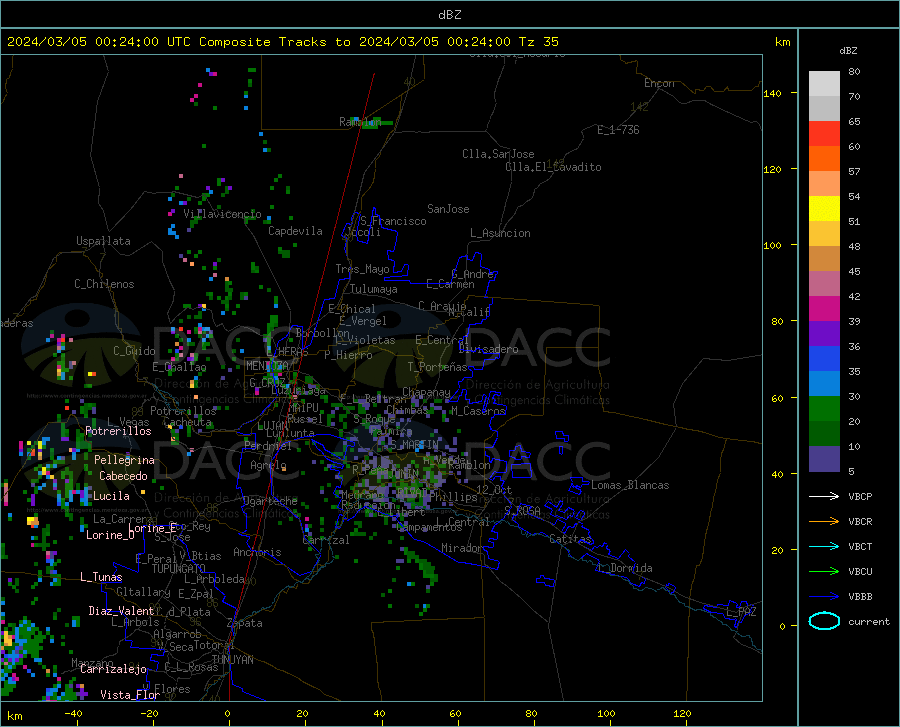Click the orange VBCR arrow in legend

point(824,522)
